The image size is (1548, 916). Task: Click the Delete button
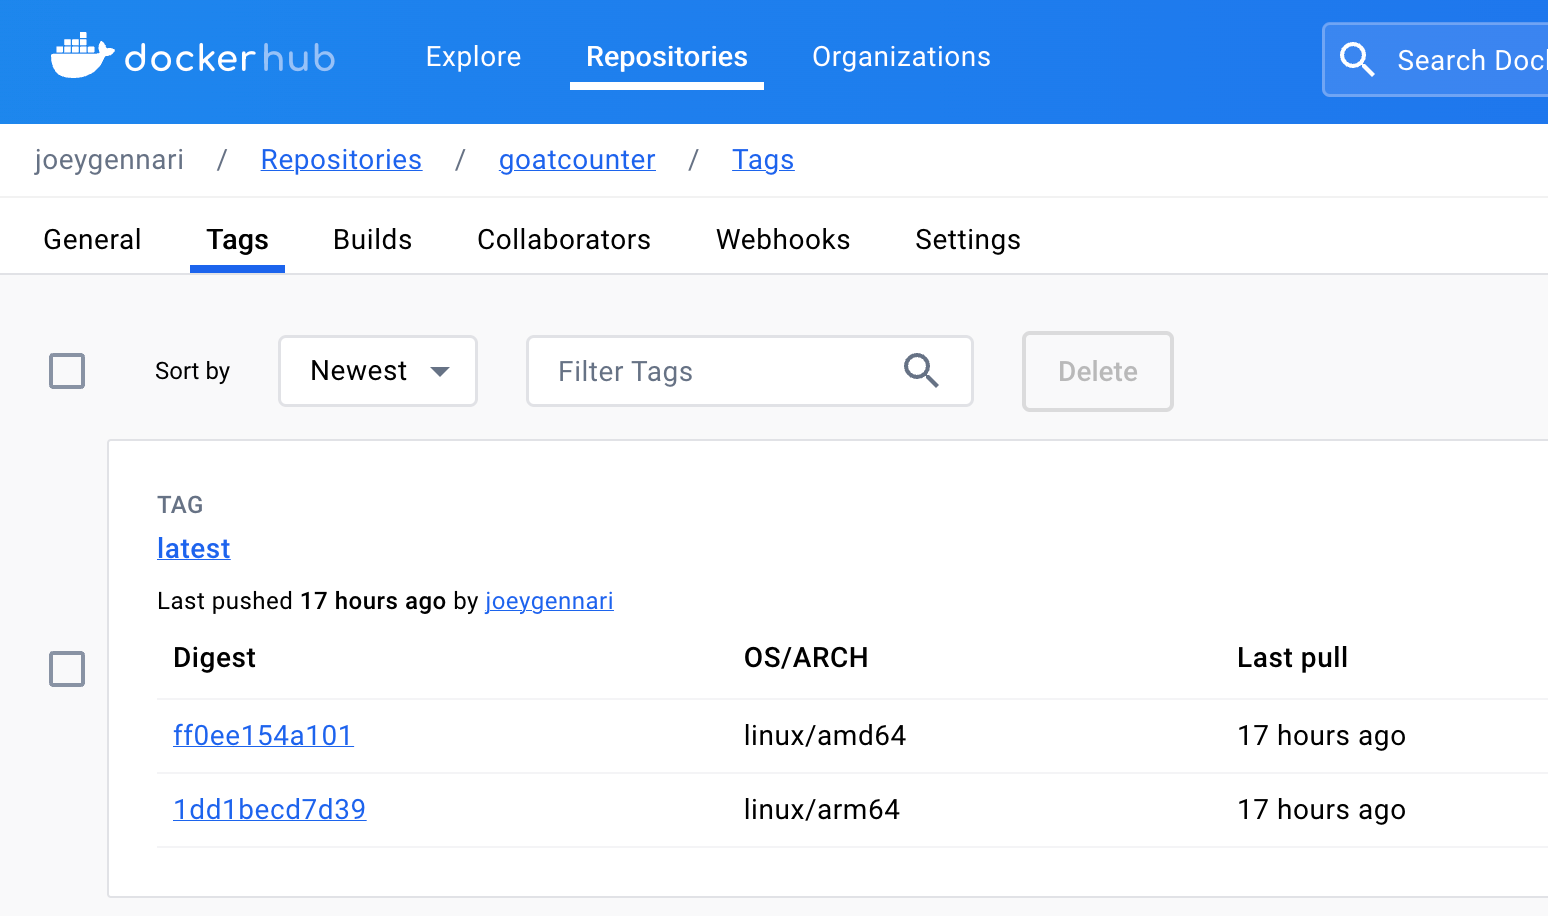[x=1098, y=371]
